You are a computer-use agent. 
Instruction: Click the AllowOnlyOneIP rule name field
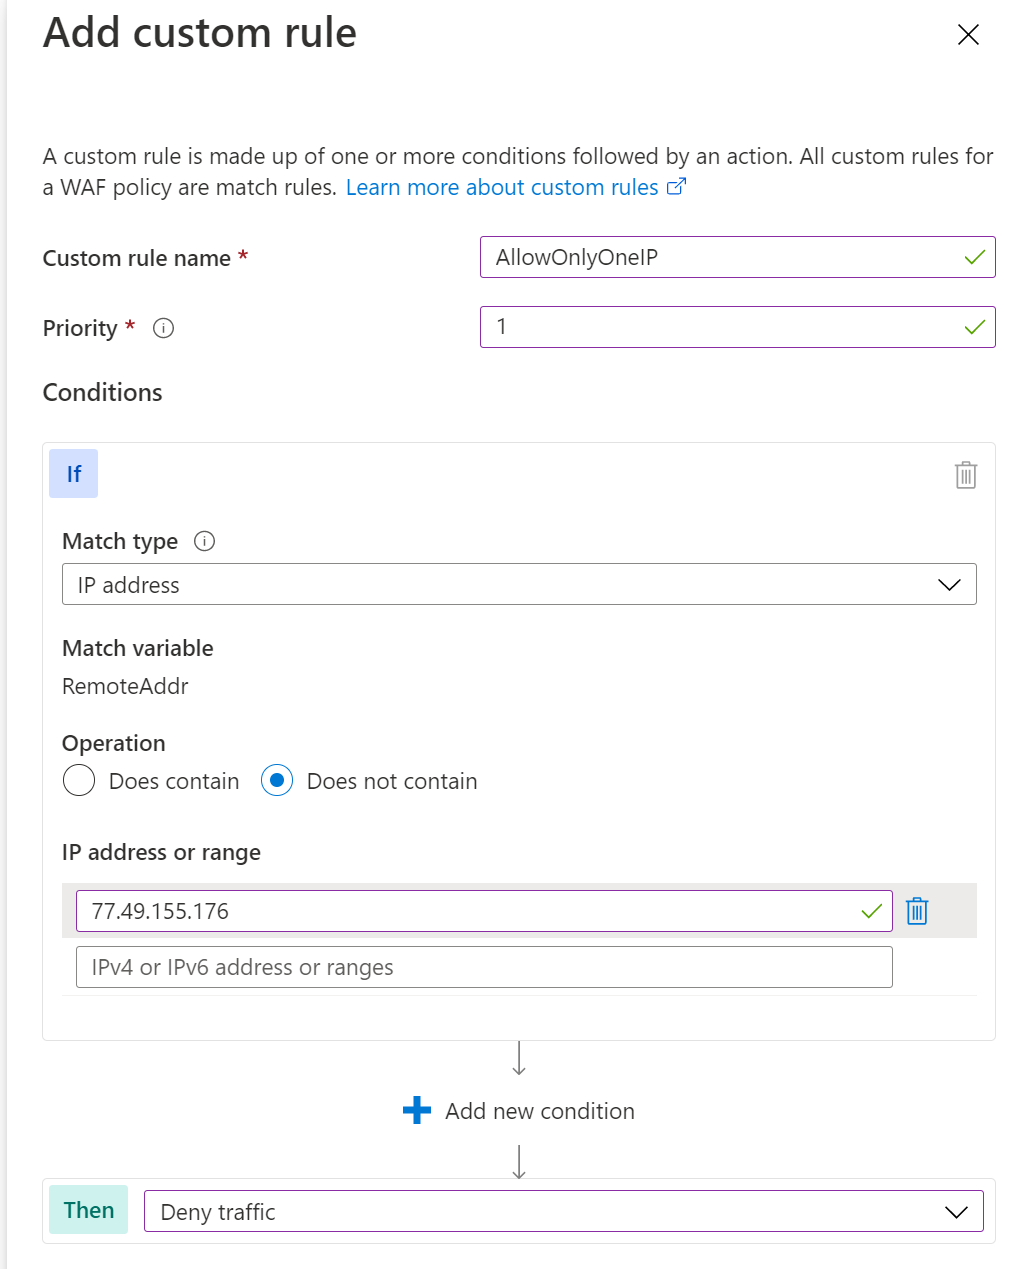point(700,257)
